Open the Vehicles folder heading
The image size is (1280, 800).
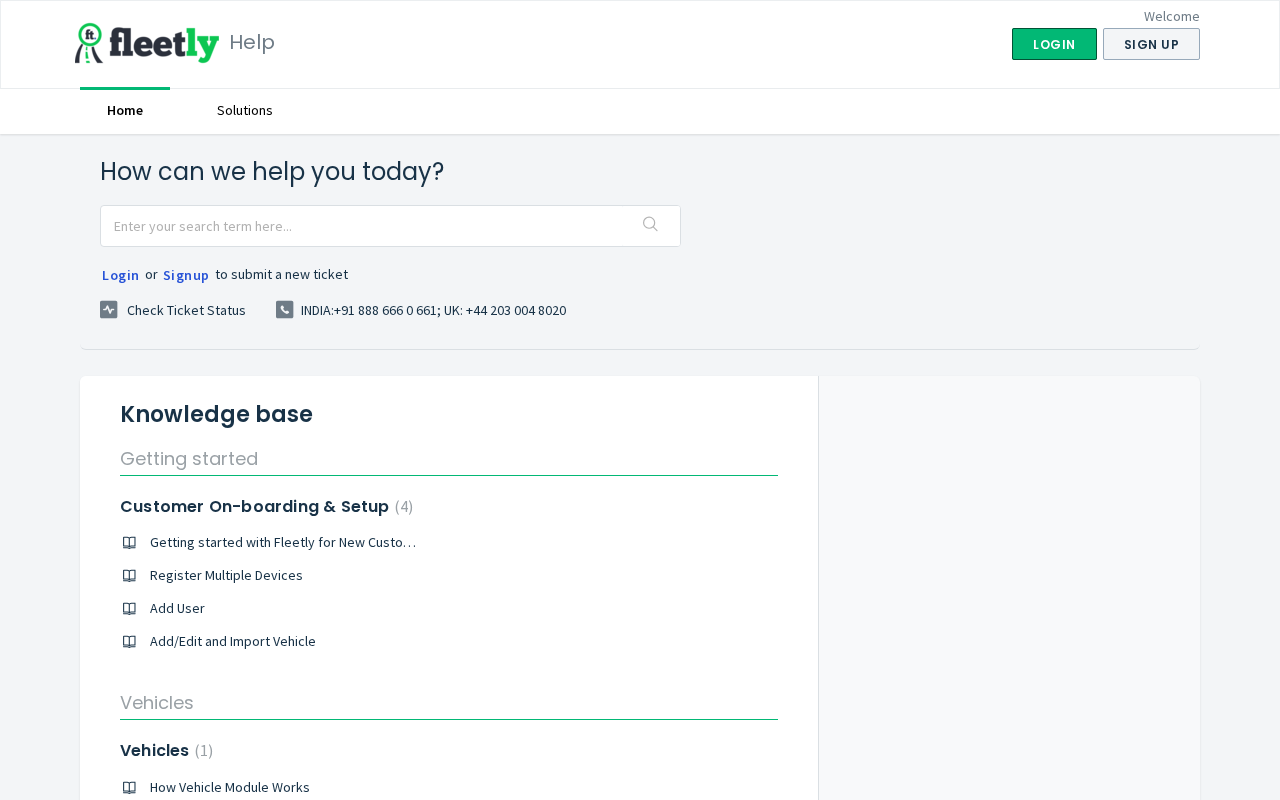click(154, 750)
